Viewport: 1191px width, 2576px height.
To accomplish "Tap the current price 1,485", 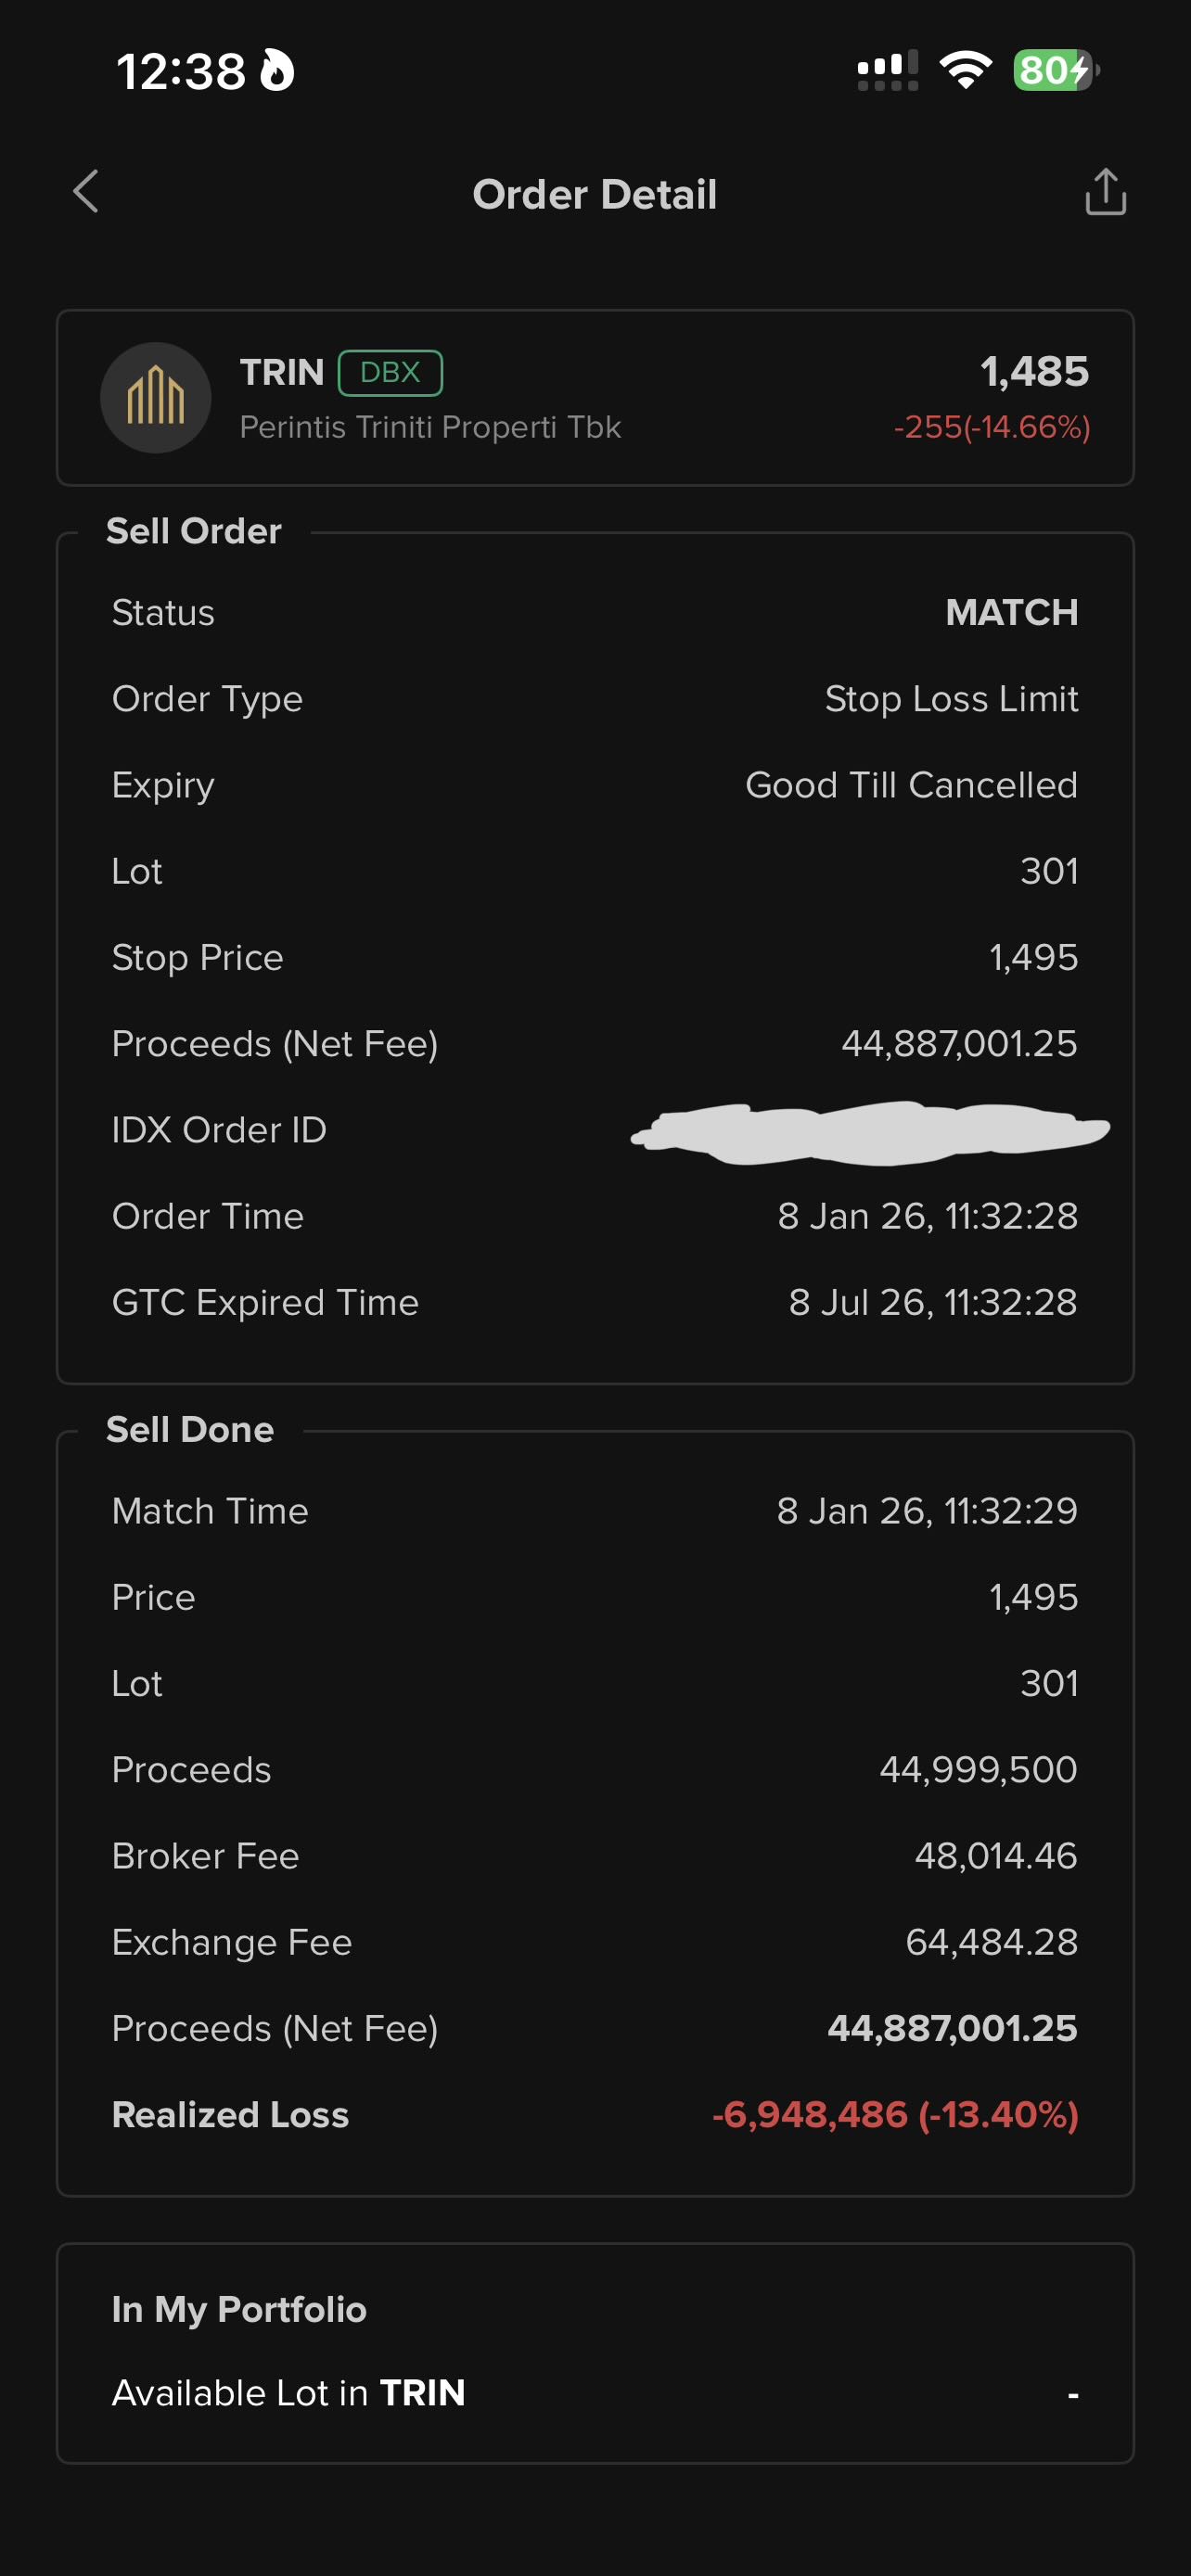I will click(1034, 372).
